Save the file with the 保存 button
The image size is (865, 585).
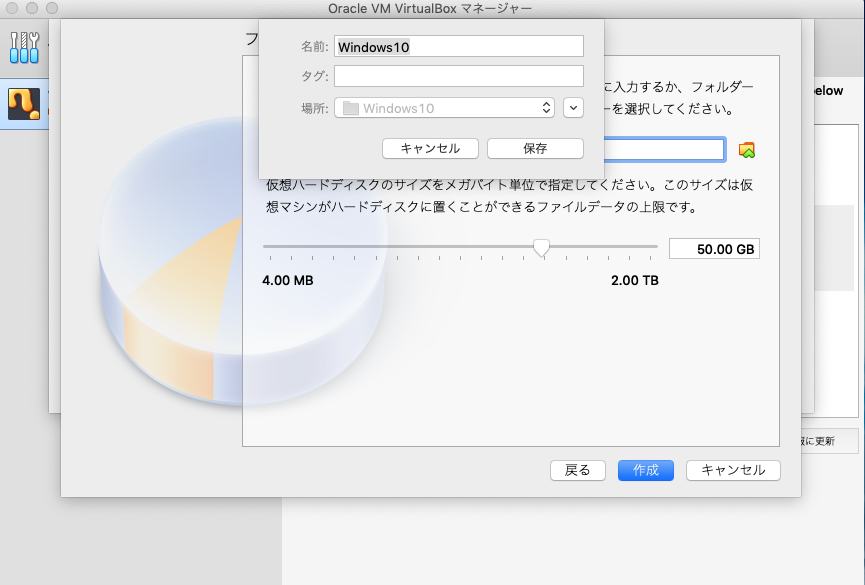[535, 148]
